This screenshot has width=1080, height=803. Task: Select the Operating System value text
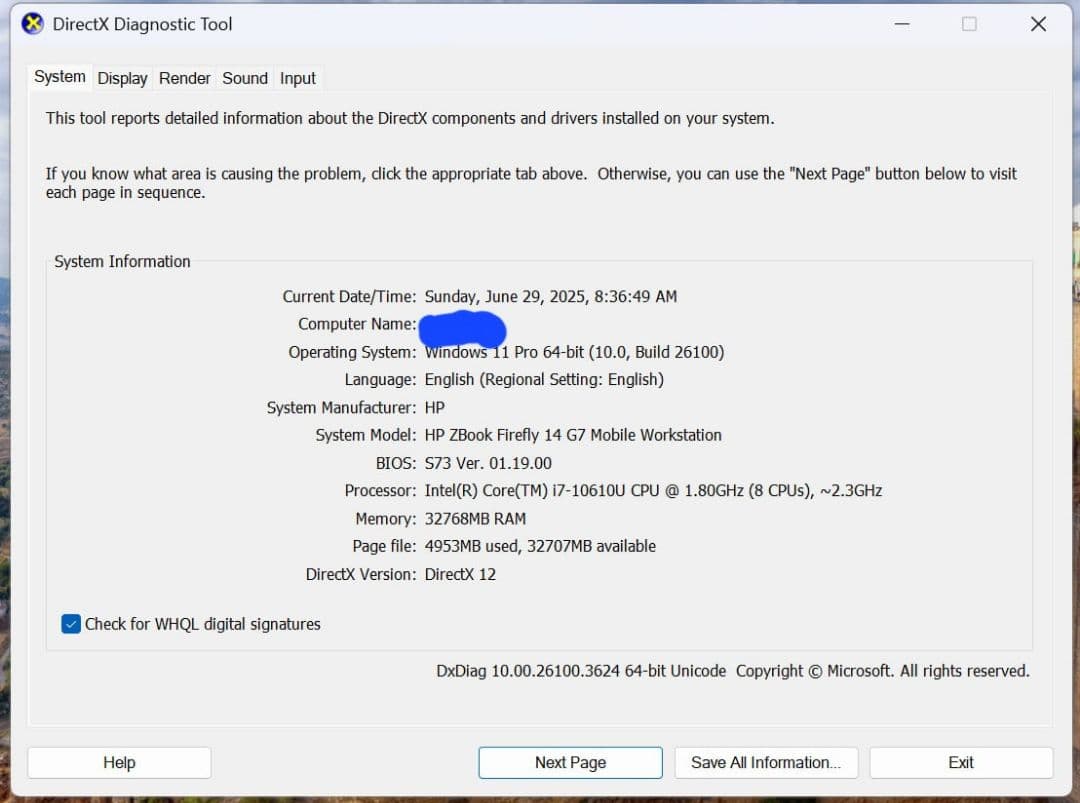574,351
